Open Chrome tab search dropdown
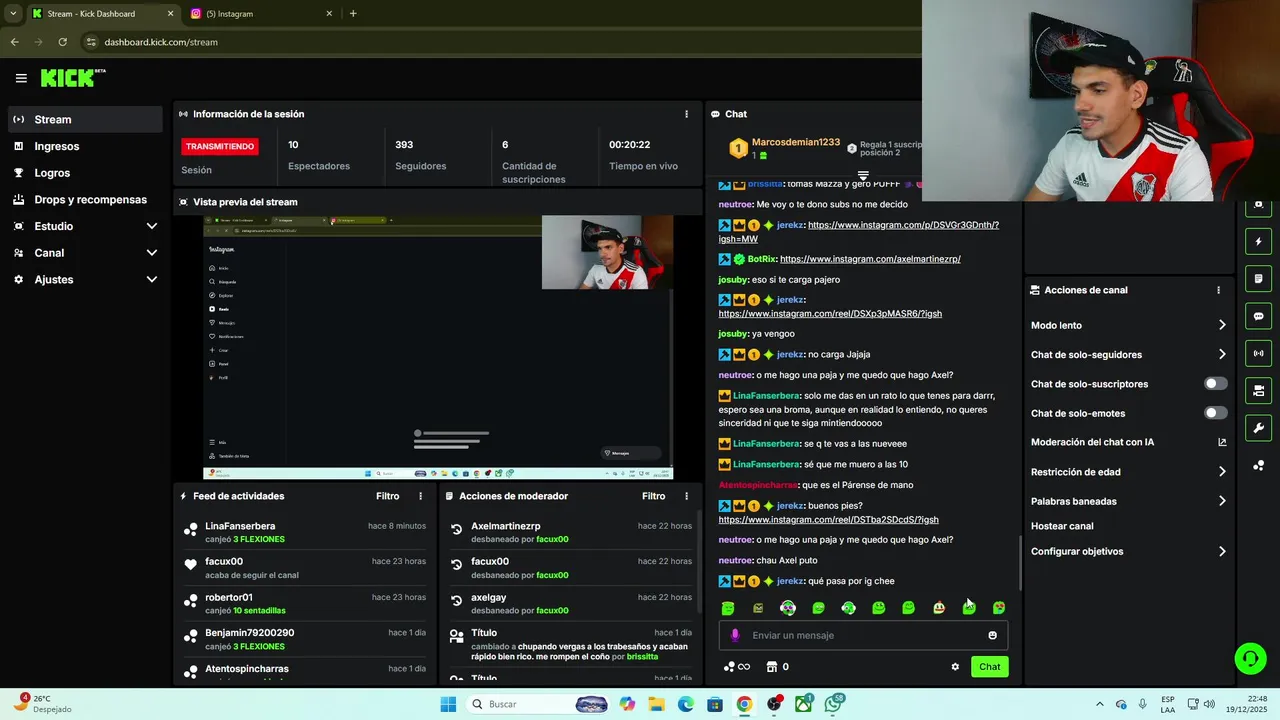This screenshot has height=720, width=1280. pos(13,13)
